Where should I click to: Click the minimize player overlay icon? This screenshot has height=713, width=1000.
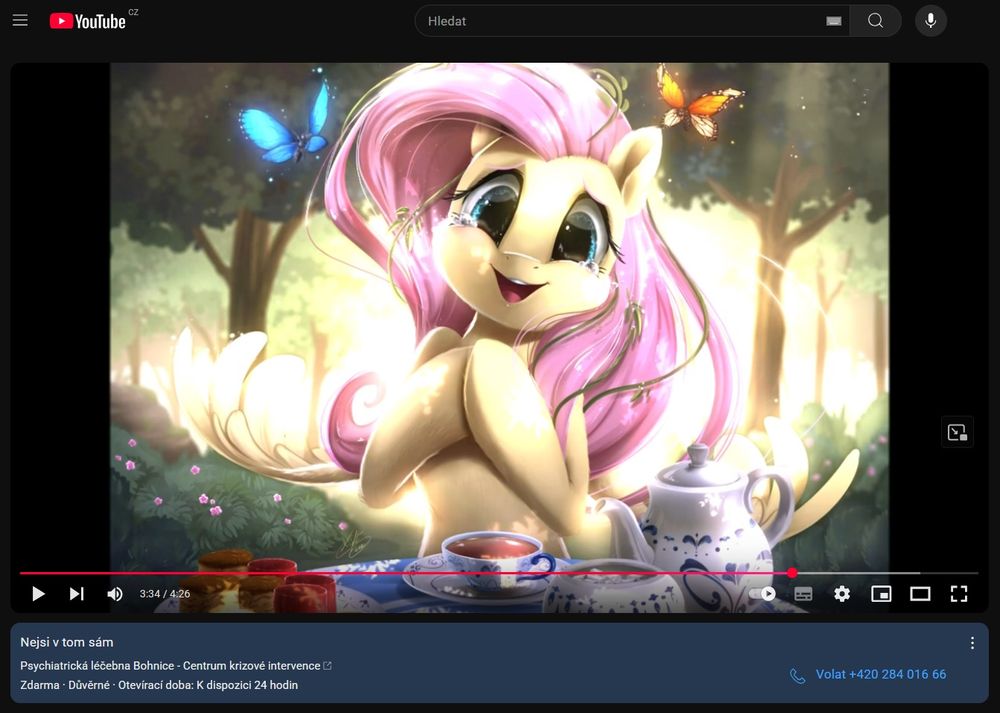pos(957,432)
